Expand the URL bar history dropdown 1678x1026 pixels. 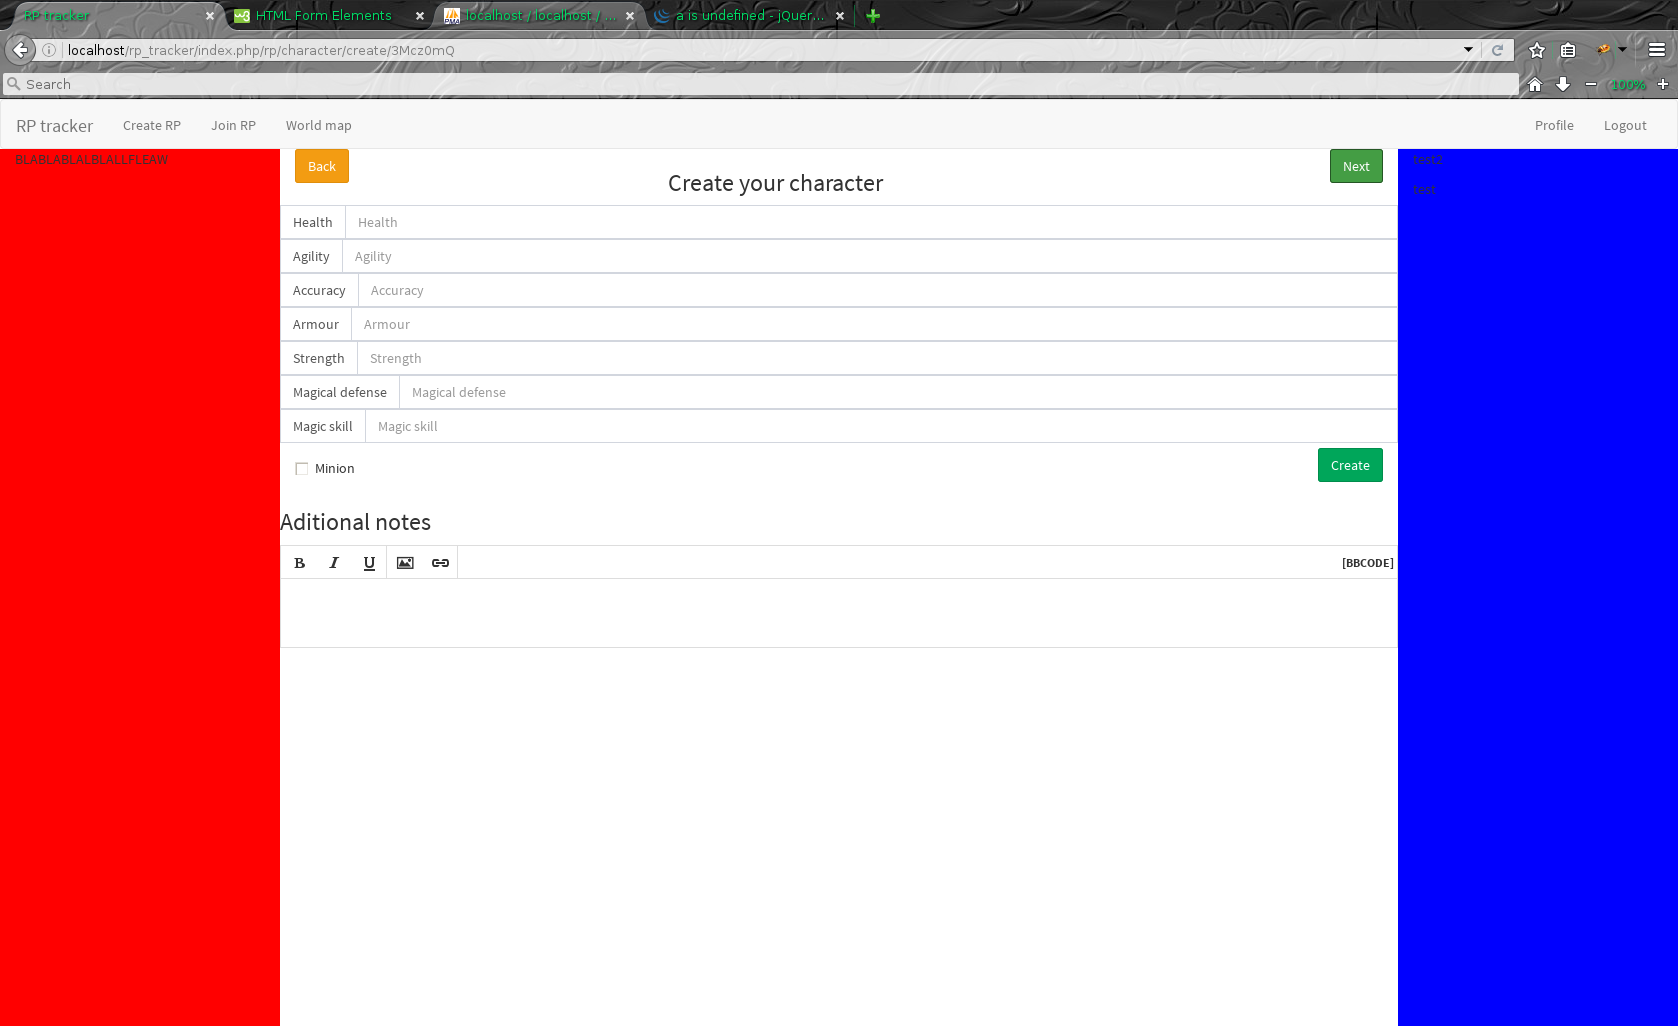pyautogui.click(x=1468, y=50)
